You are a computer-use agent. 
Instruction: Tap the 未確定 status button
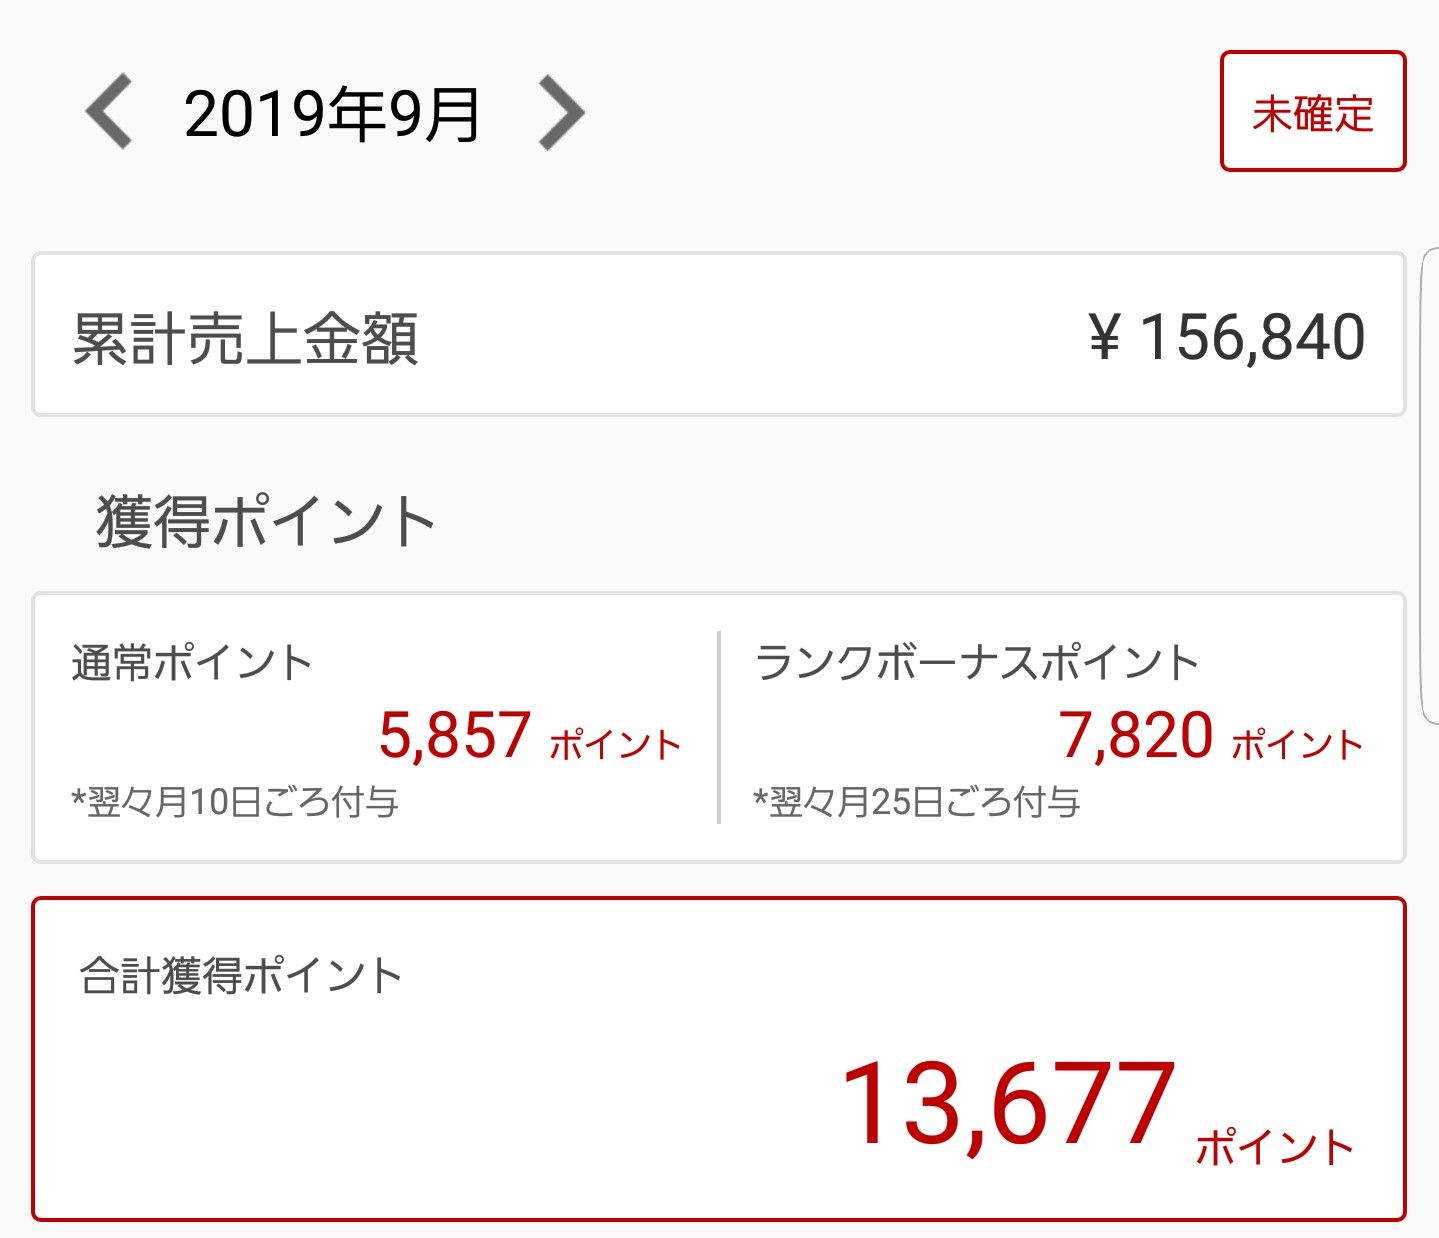[1312, 112]
